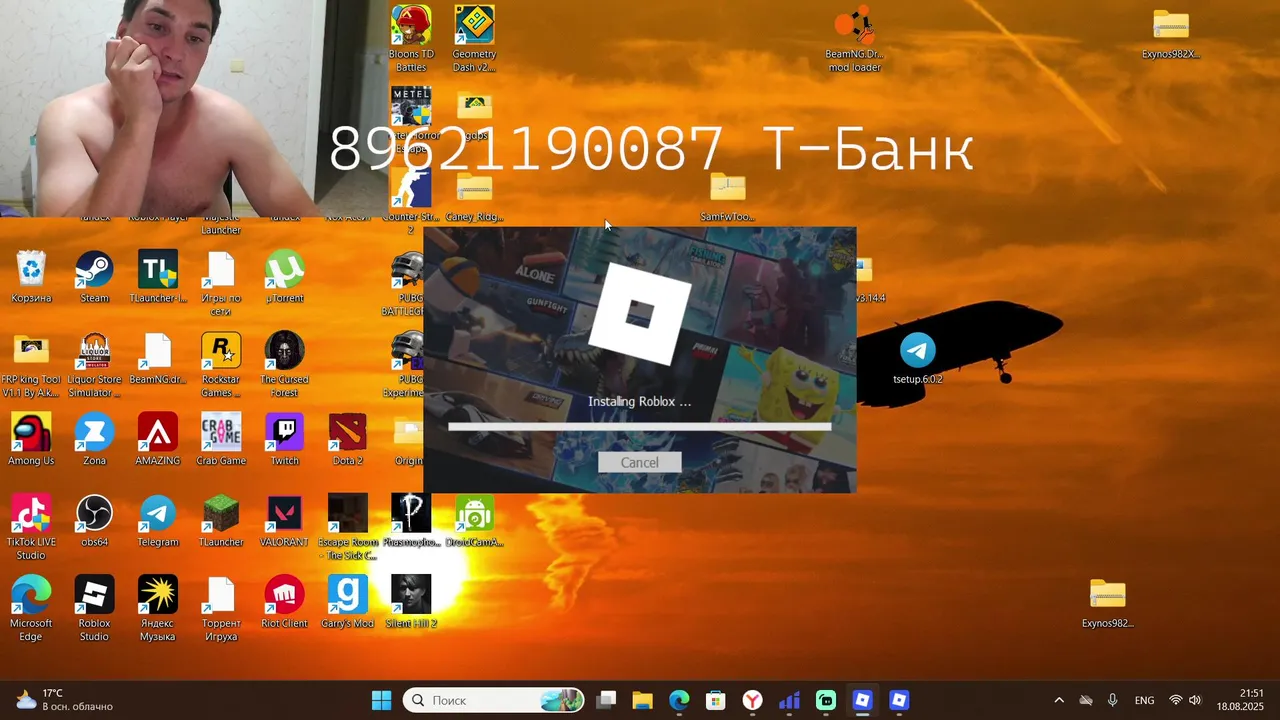Launch Phasmophobia desktop shortcut

pyautogui.click(x=411, y=521)
